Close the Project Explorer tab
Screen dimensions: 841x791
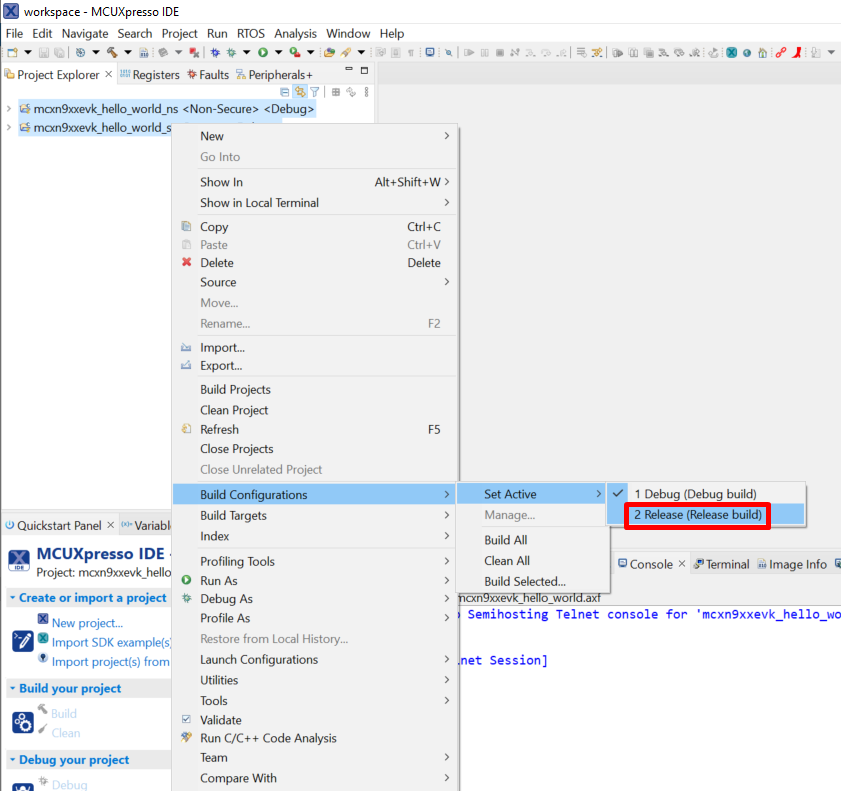[x=109, y=75]
